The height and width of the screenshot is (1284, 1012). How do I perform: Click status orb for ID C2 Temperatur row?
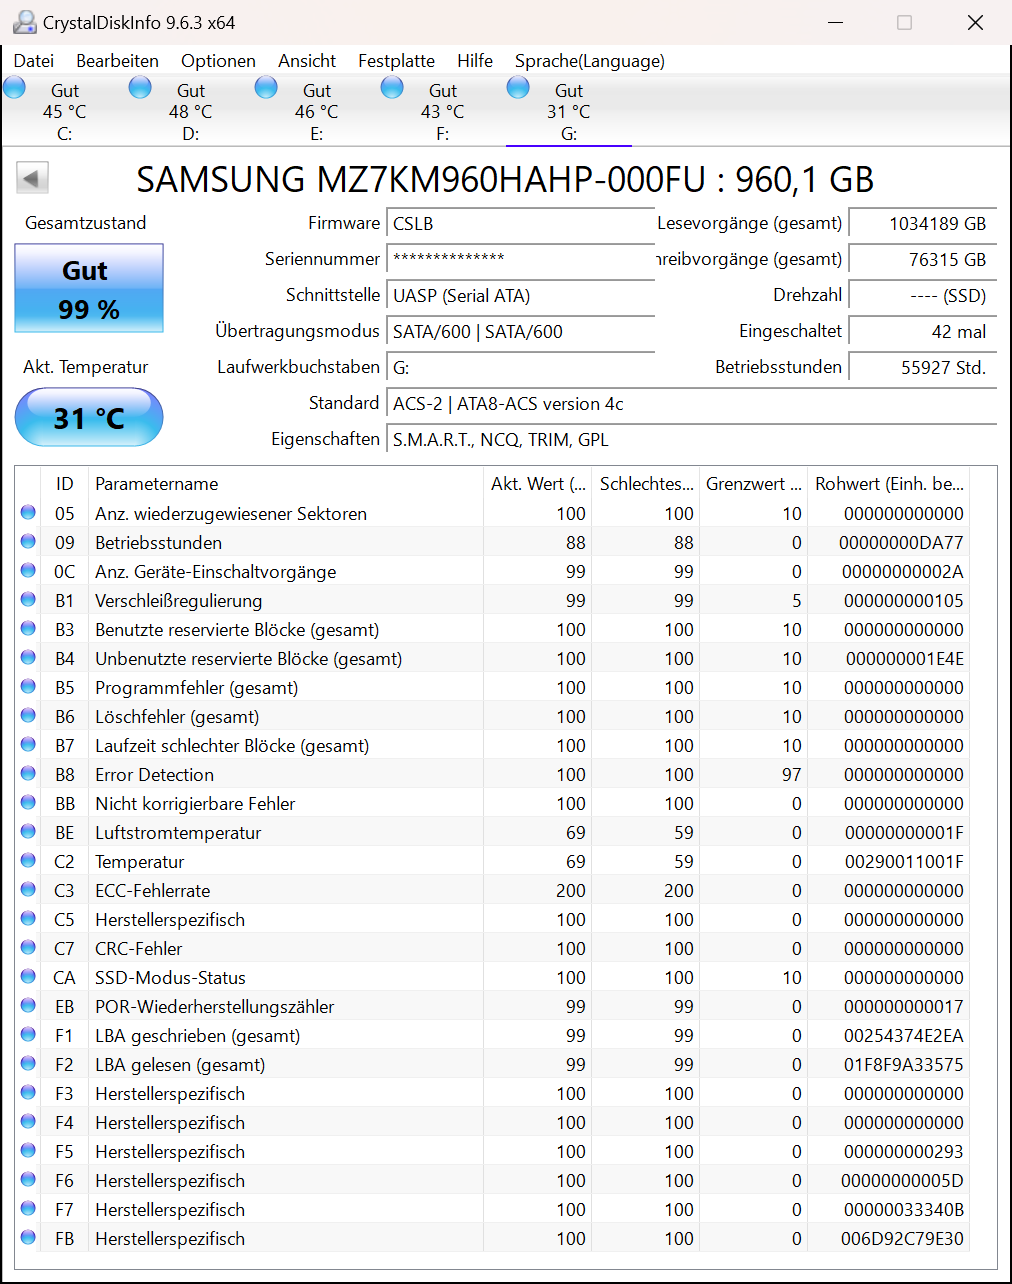(28, 861)
